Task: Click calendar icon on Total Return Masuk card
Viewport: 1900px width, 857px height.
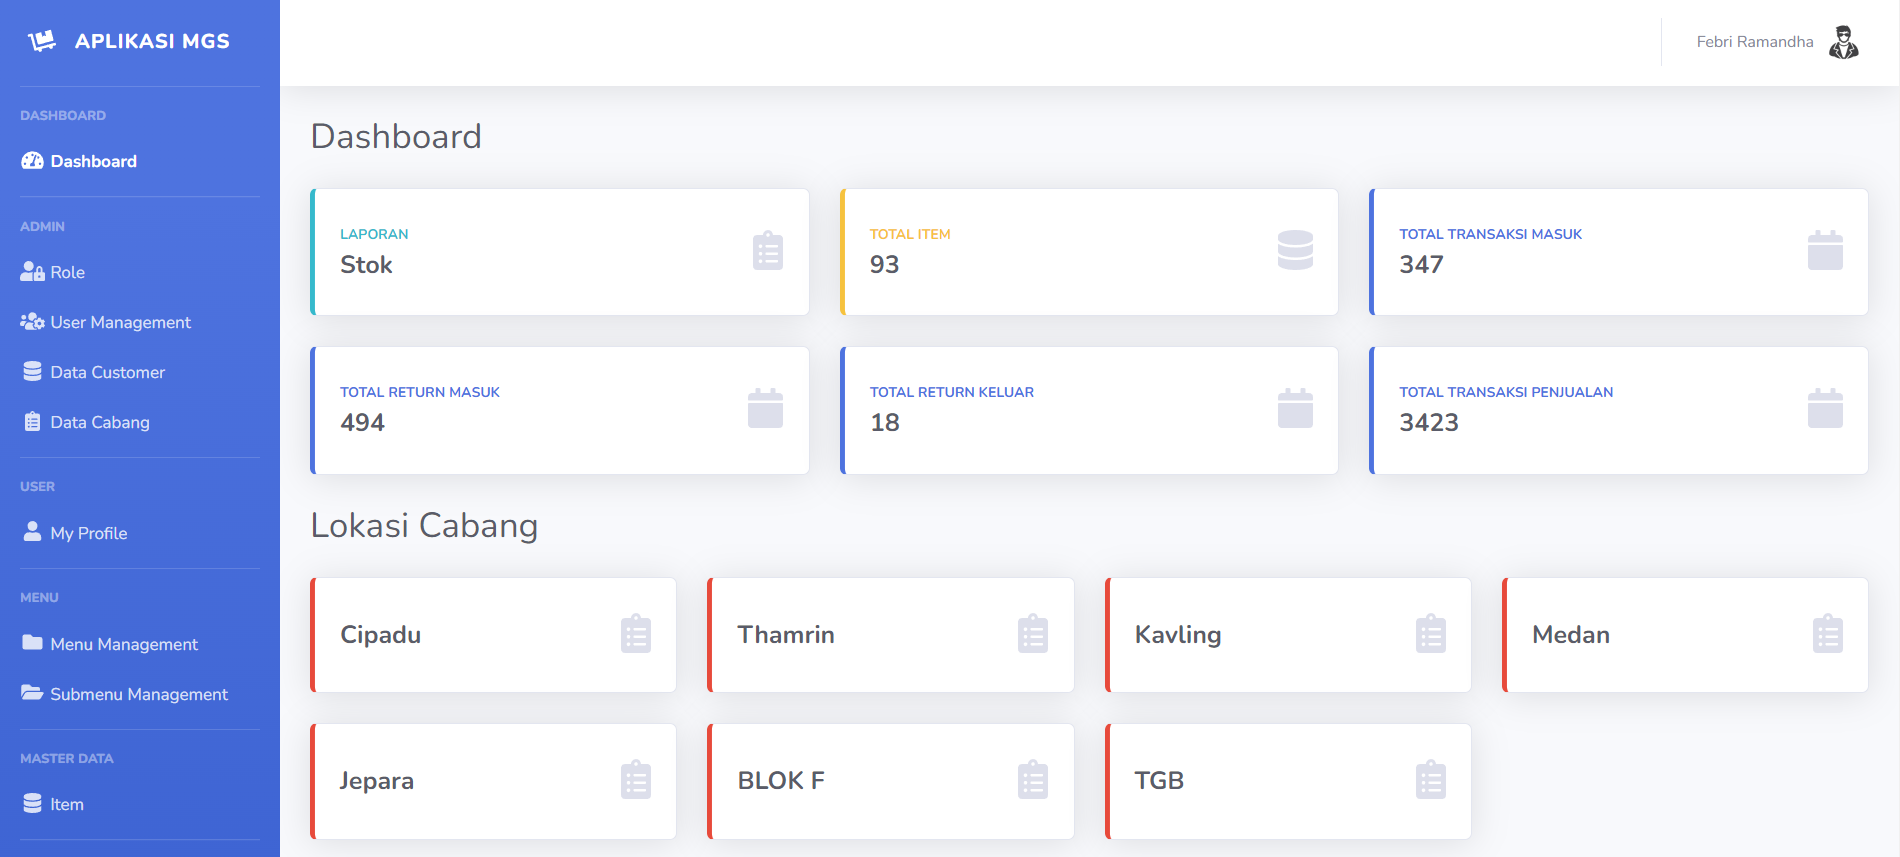Action: click(765, 408)
